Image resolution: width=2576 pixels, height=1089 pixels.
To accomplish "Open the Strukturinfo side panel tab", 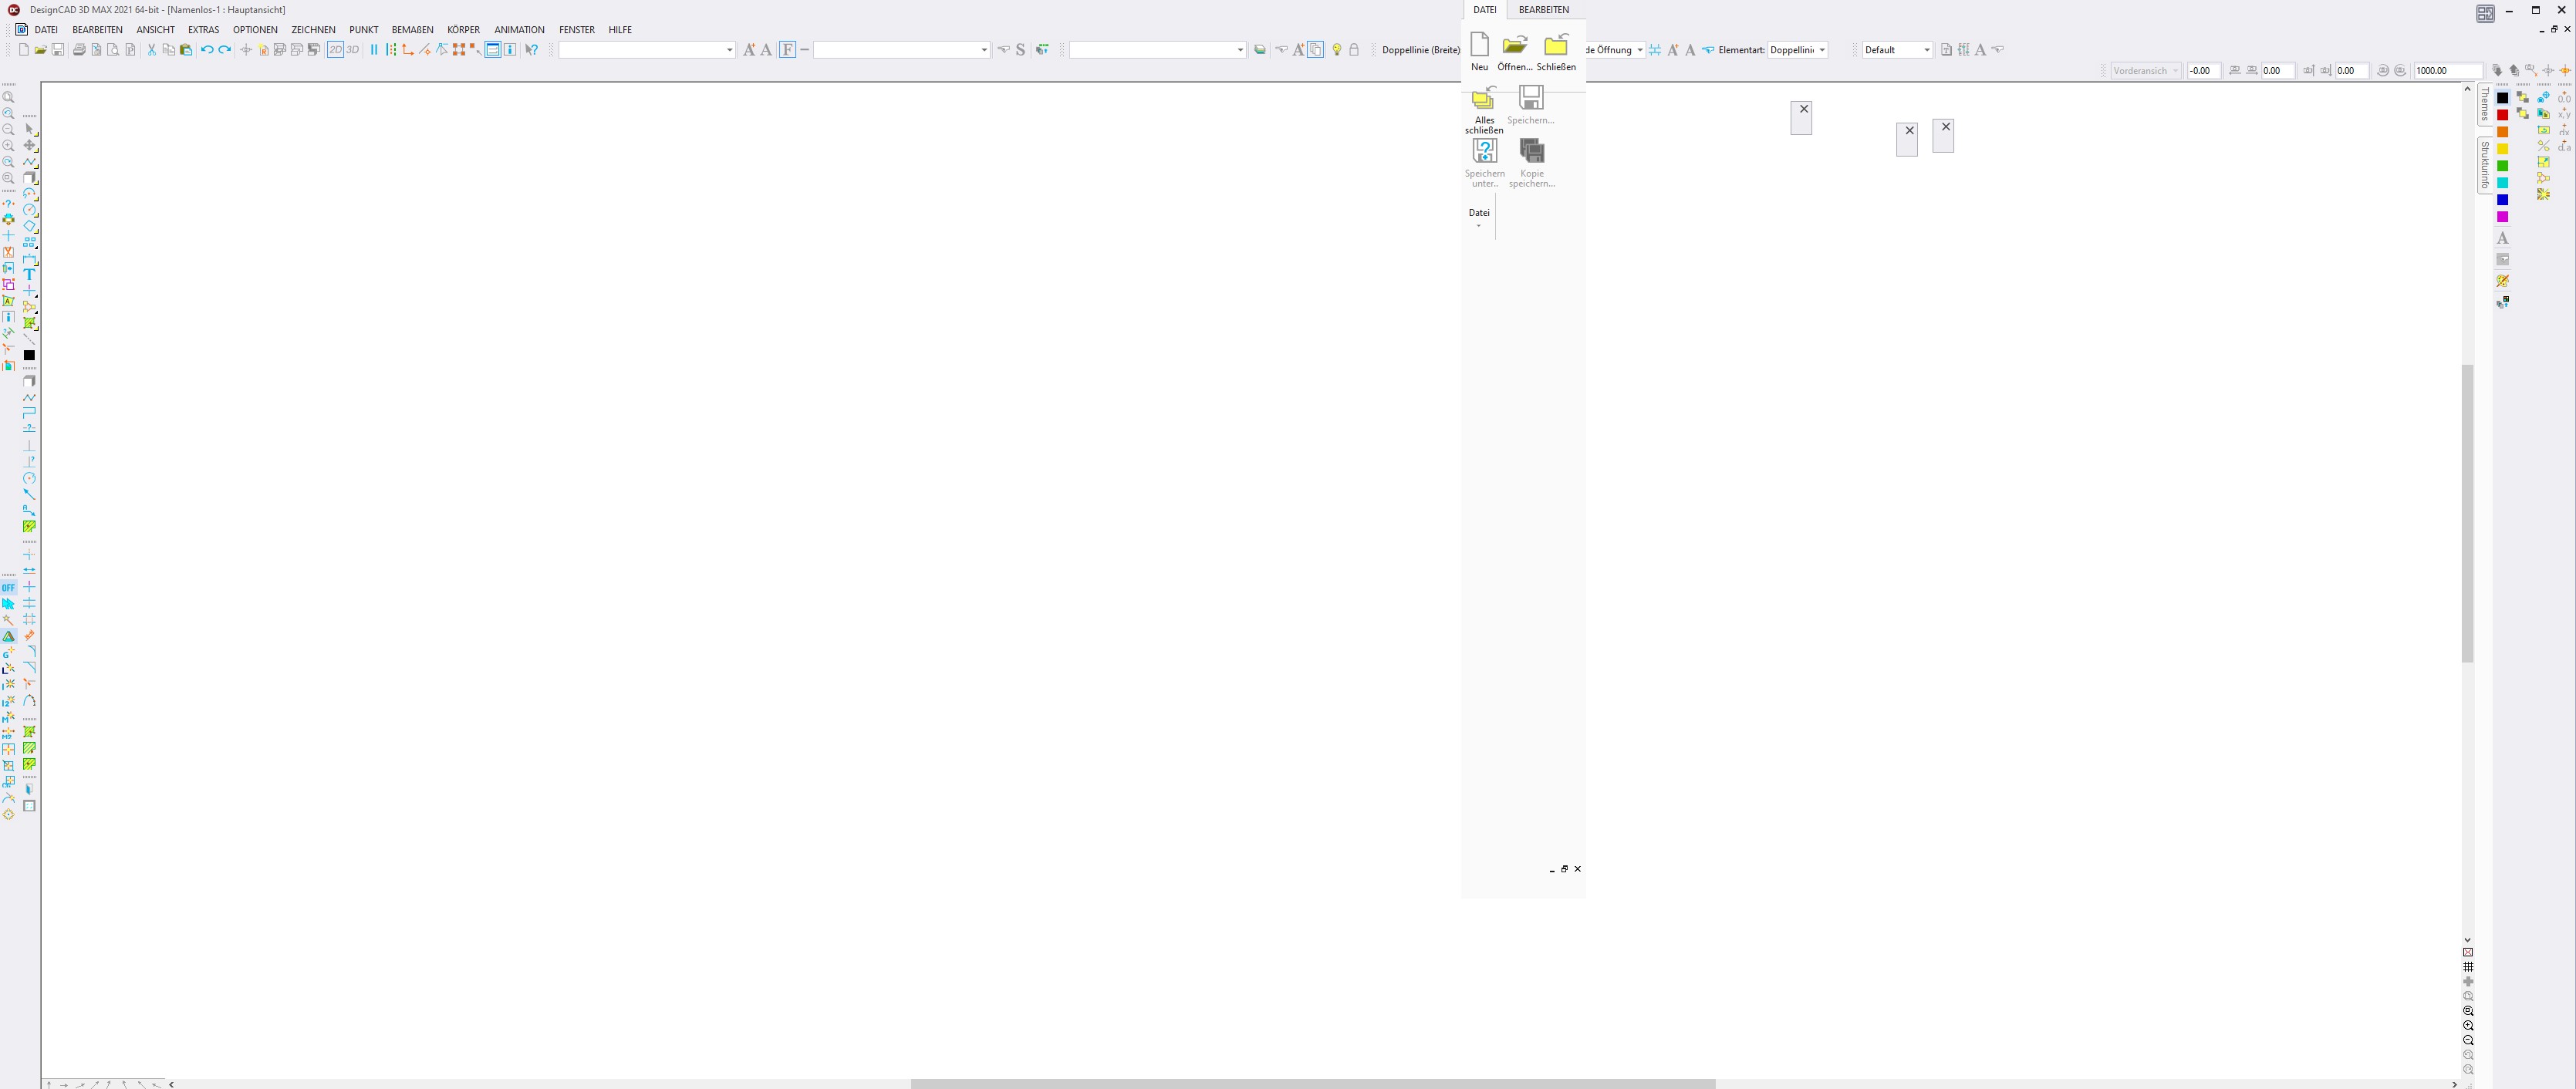I will (x=2484, y=165).
